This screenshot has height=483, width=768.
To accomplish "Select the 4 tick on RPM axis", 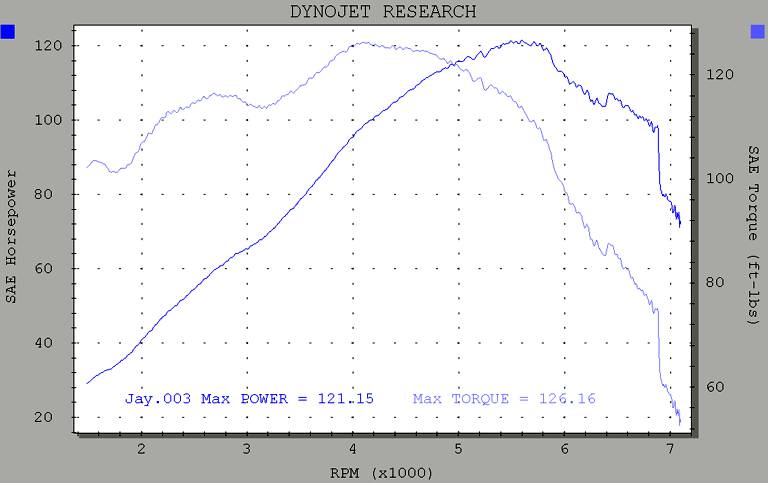I will tap(353, 449).
